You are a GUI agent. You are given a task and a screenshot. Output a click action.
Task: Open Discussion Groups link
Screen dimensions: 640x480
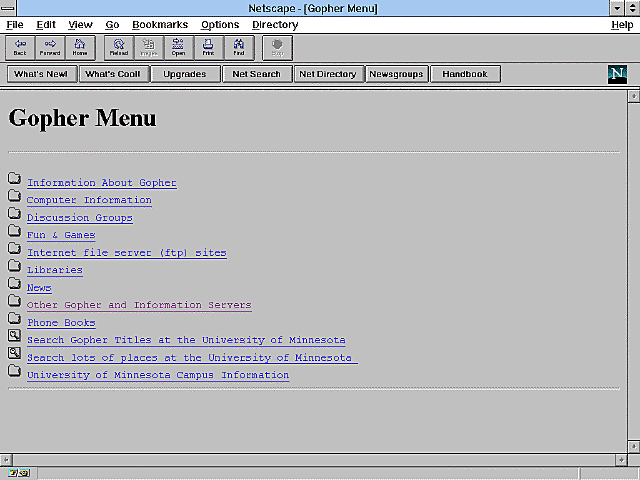(x=80, y=218)
